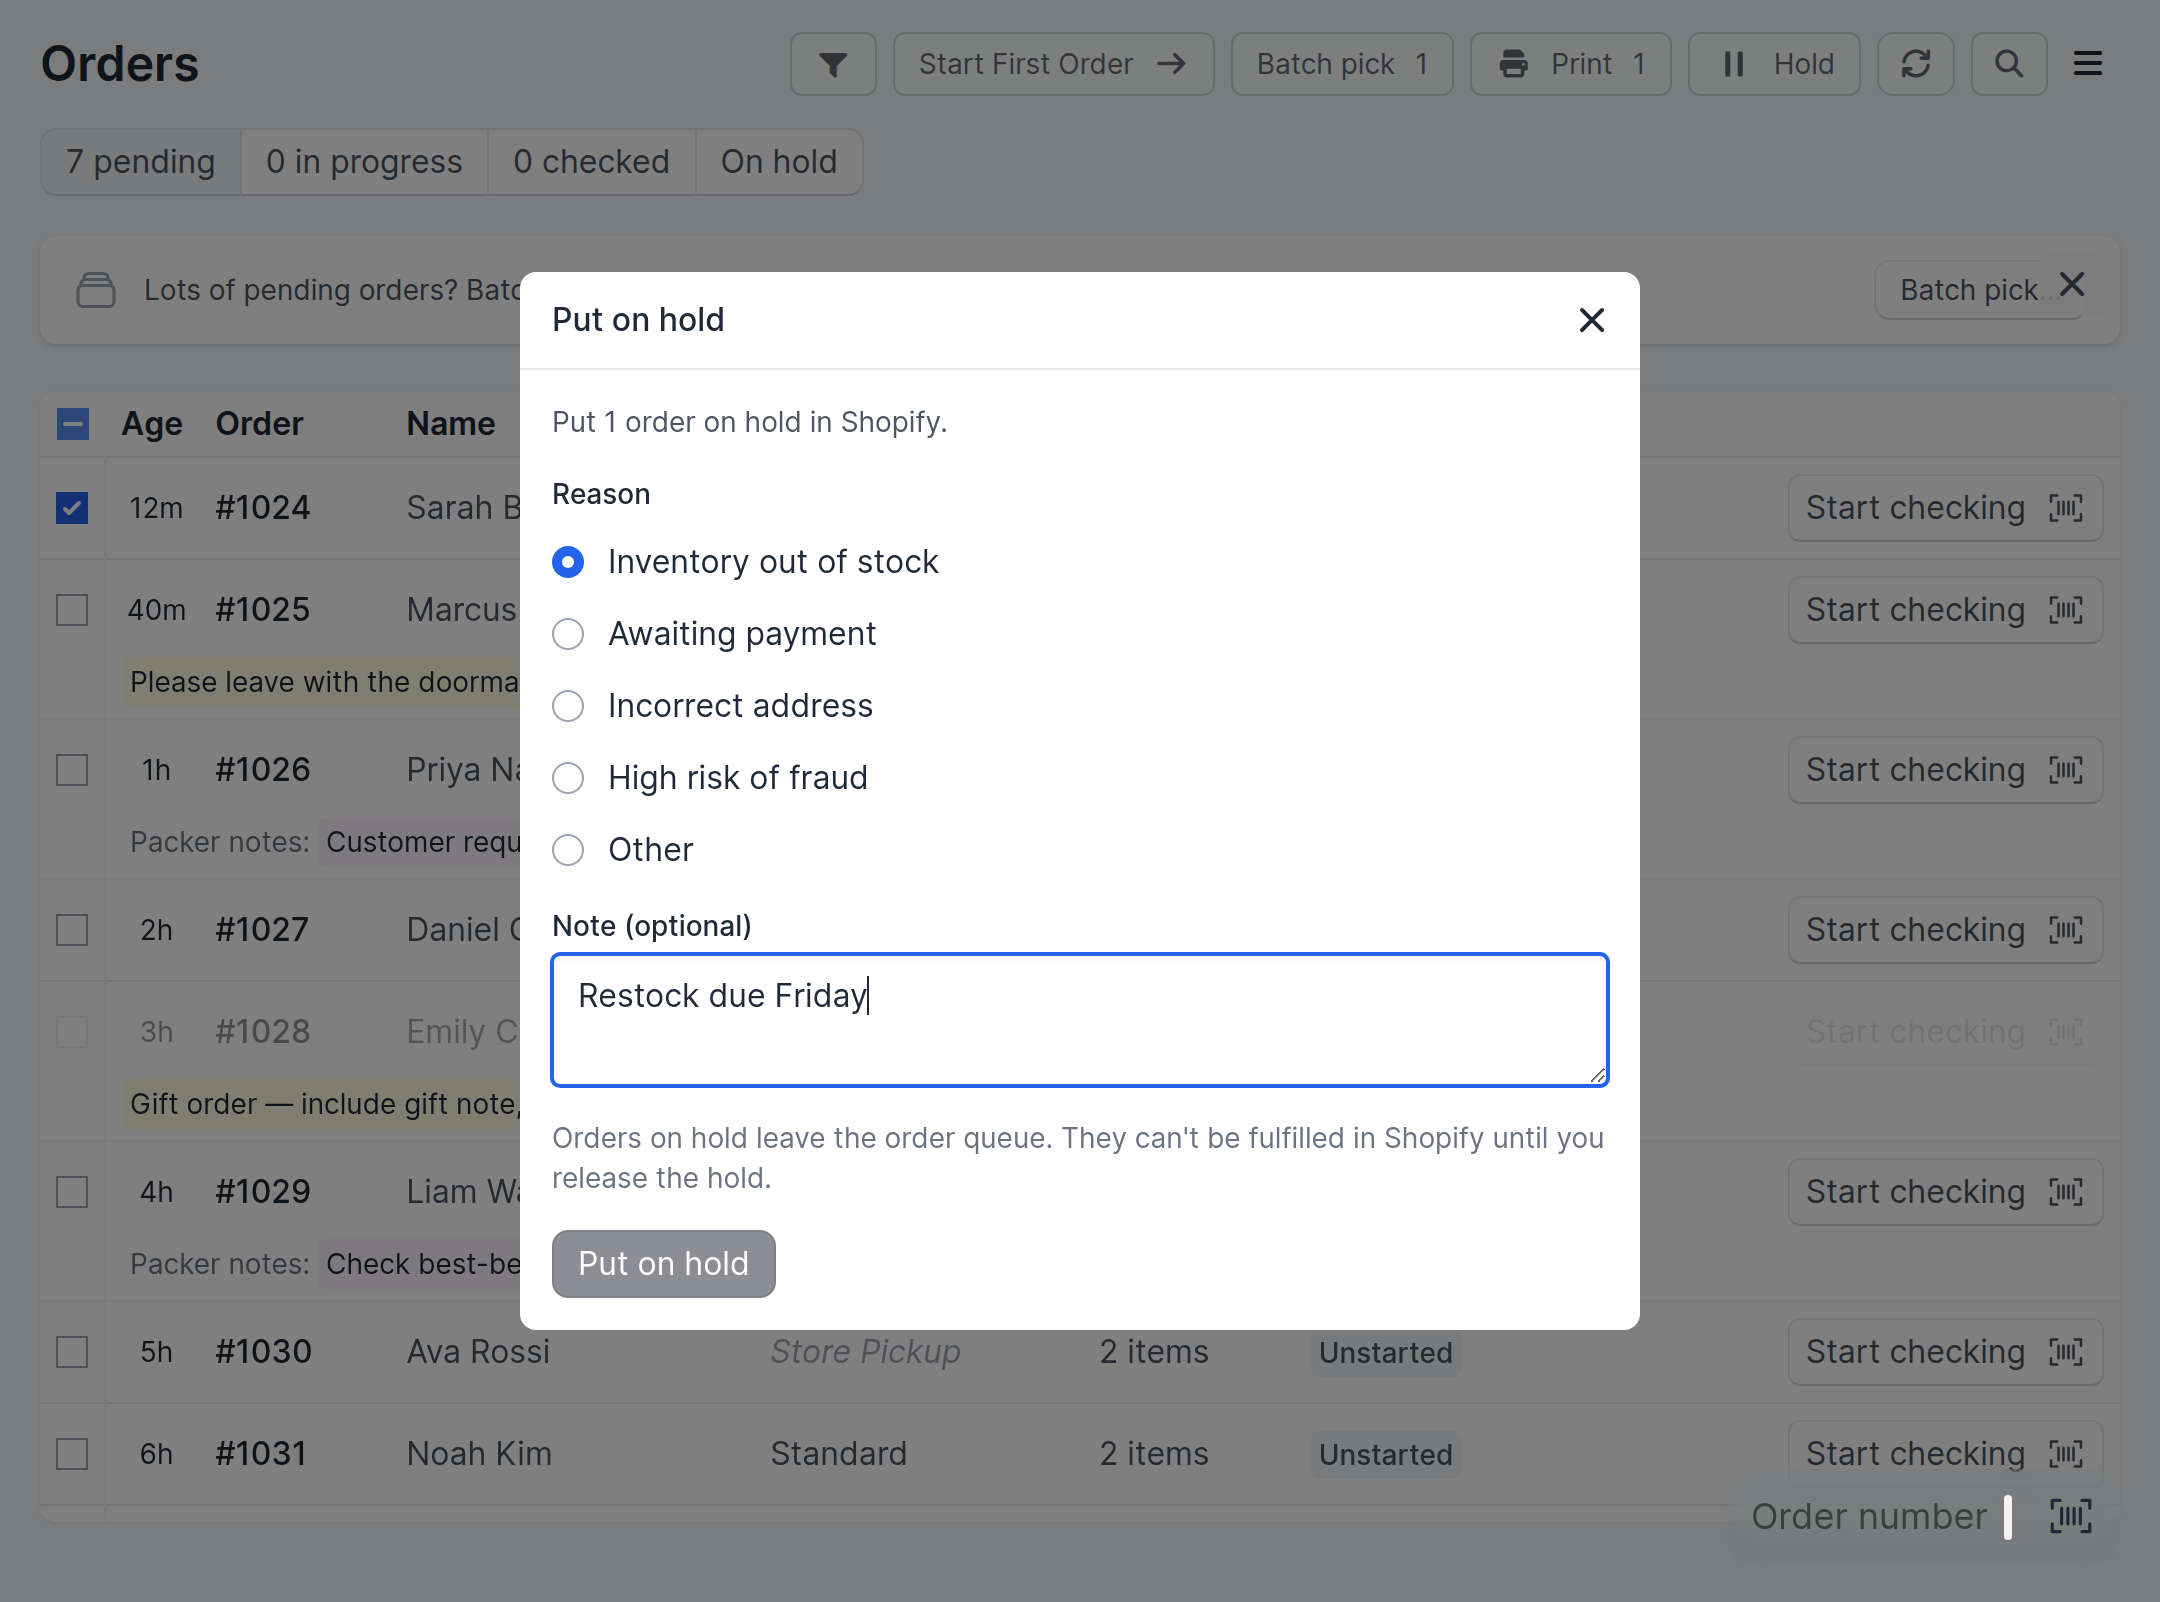The width and height of the screenshot is (2160, 1602).
Task: Check order #1026 checkbox
Action: (72, 770)
